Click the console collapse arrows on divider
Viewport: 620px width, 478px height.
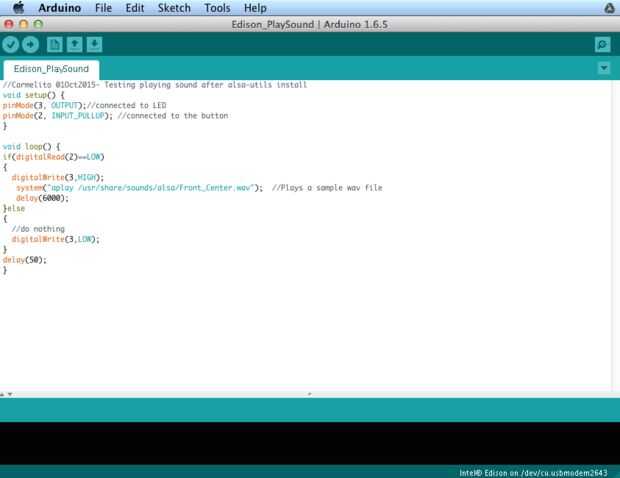6,394
